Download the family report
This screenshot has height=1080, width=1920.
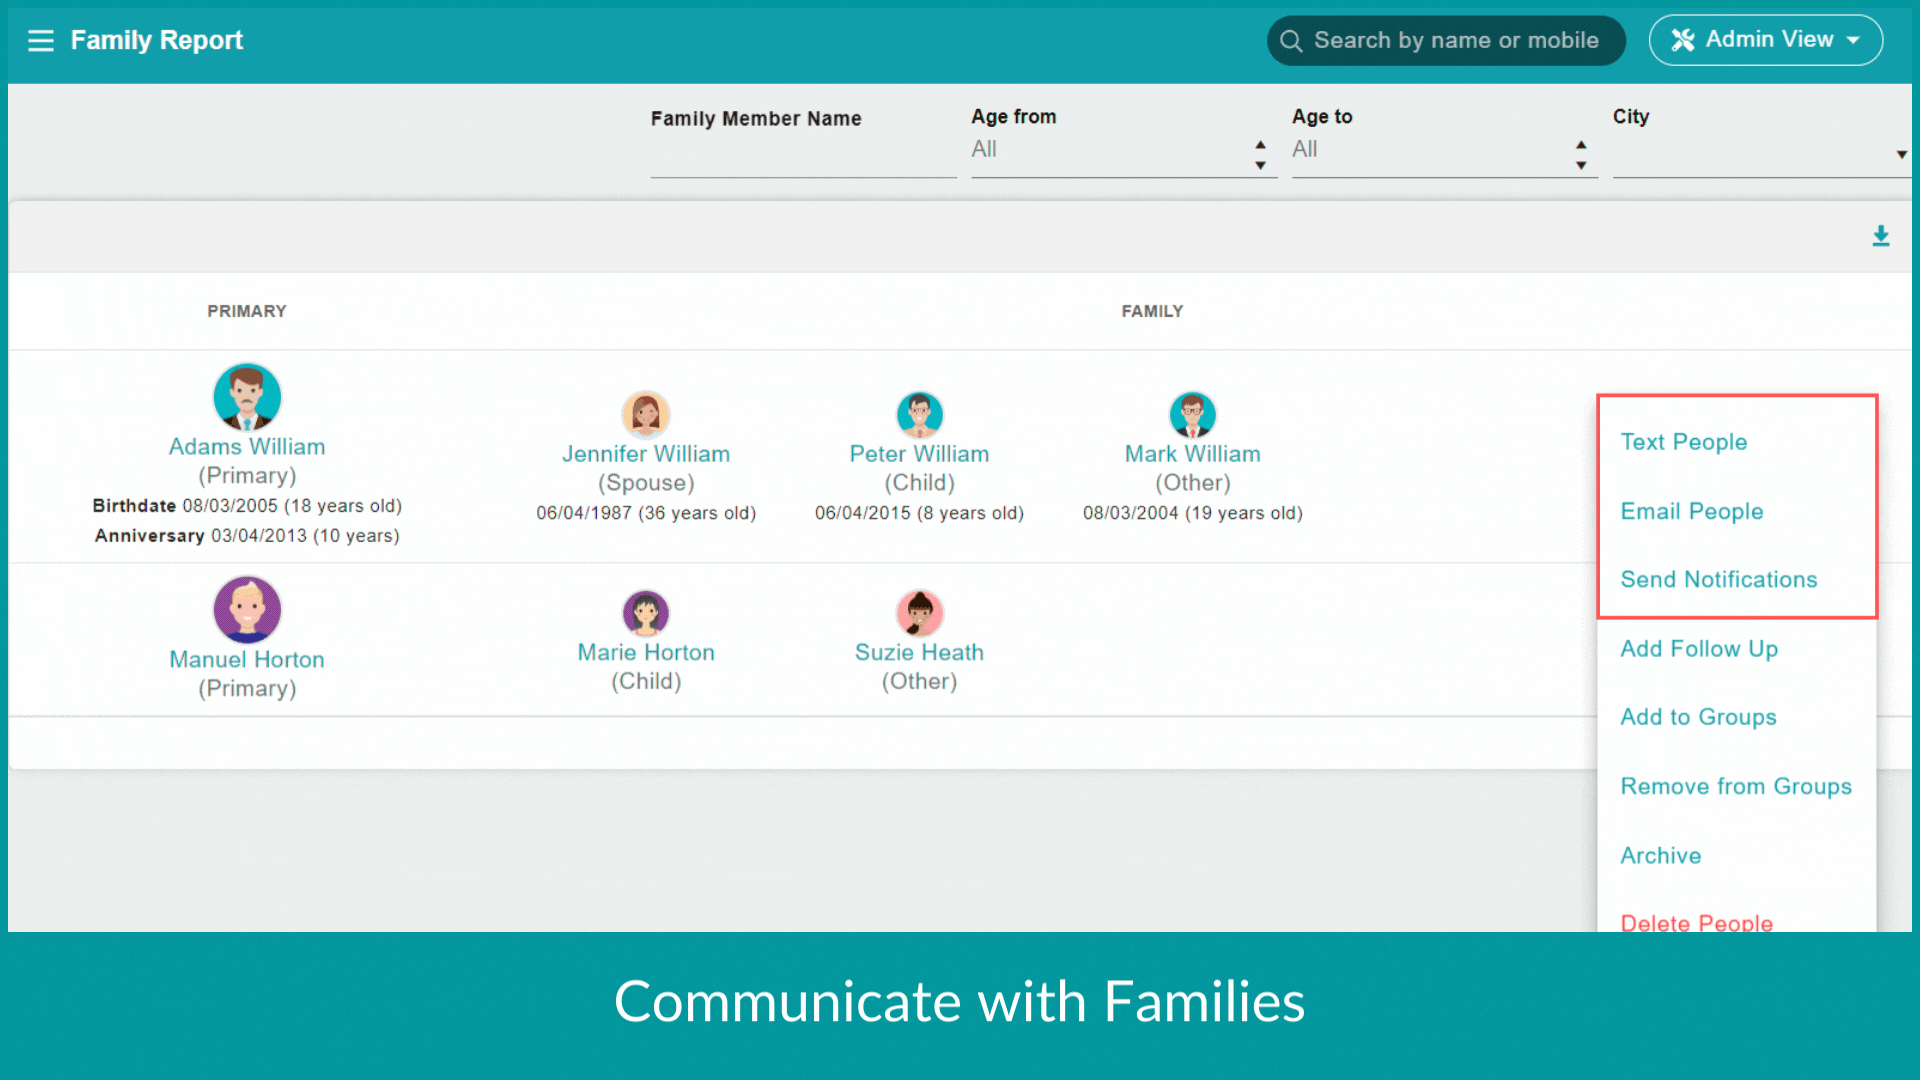[x=1881, y=236]
